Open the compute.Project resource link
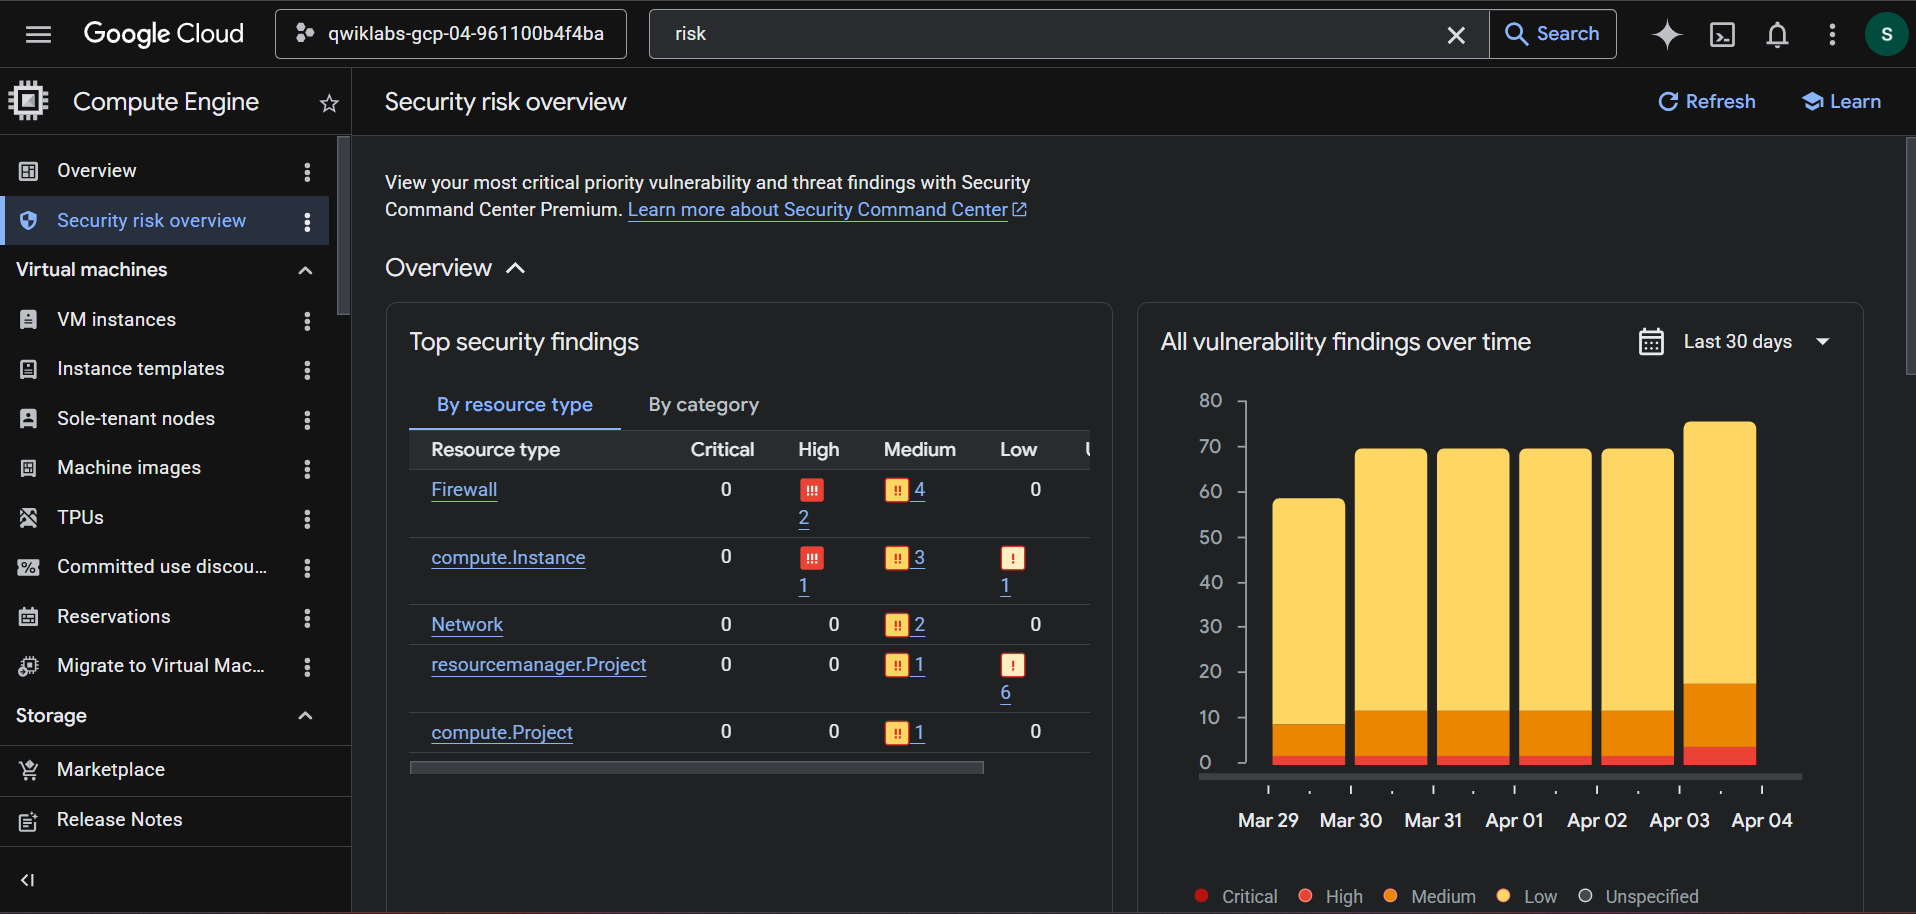This screenshot has width=1916, height=914. click(502, 733)
